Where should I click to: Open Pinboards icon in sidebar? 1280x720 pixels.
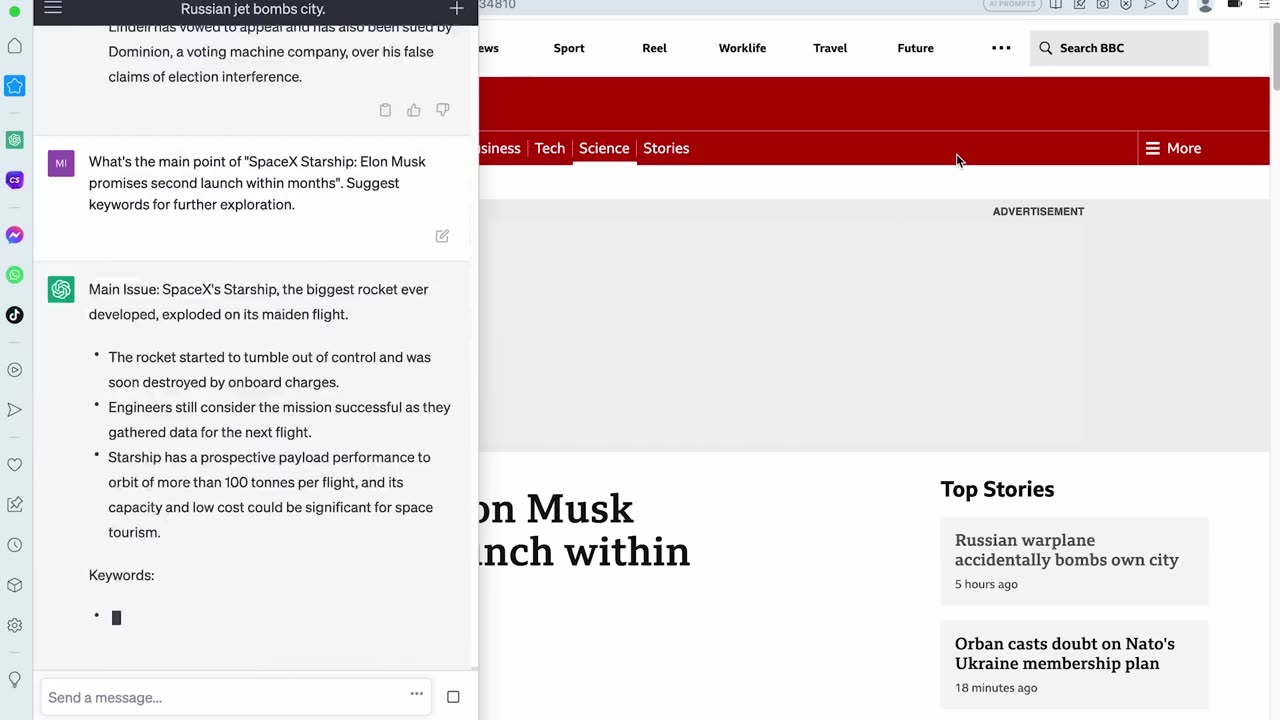(15, 505)
